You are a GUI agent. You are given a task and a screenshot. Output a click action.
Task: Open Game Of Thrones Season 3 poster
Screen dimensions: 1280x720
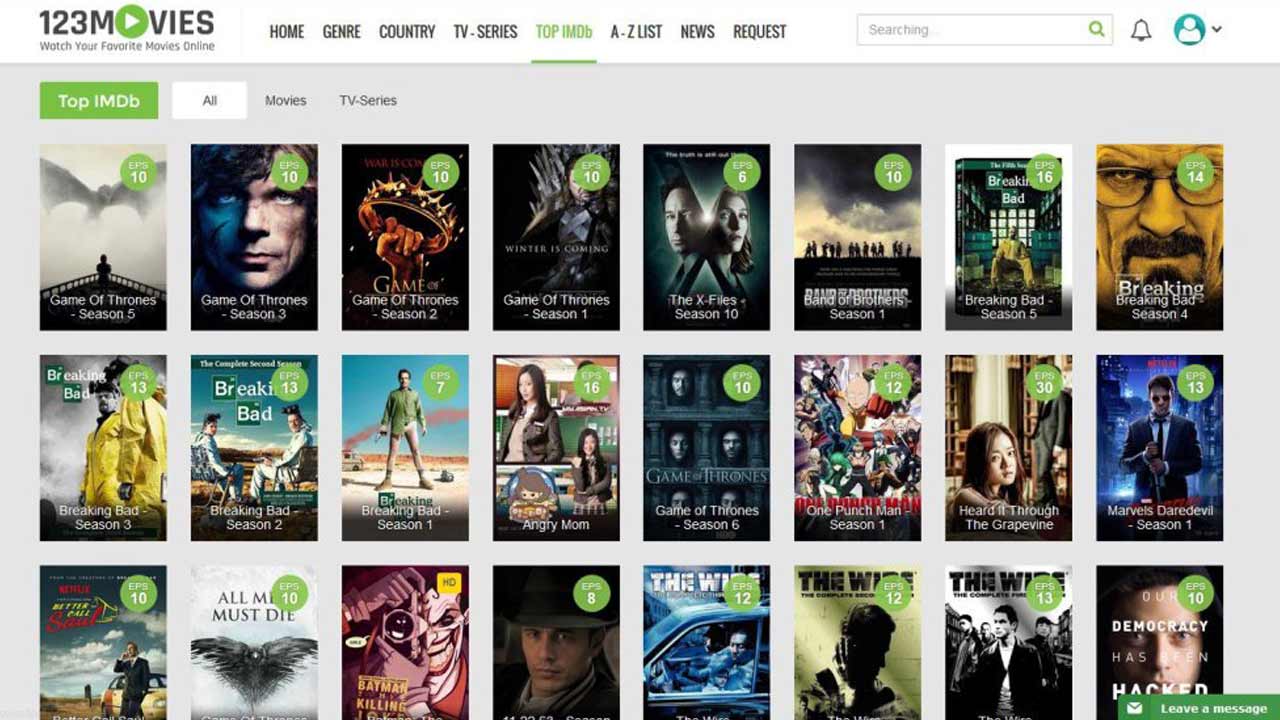coord(254,237)
